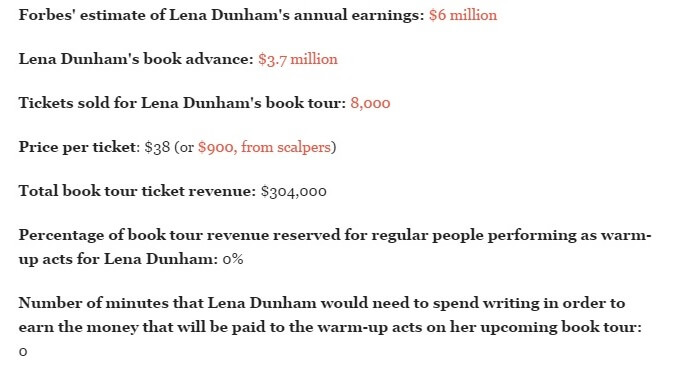Click the "0%" percentage value
Viewport: 688px width, 381px height.
pyautogui.click(x=233, y=259)
